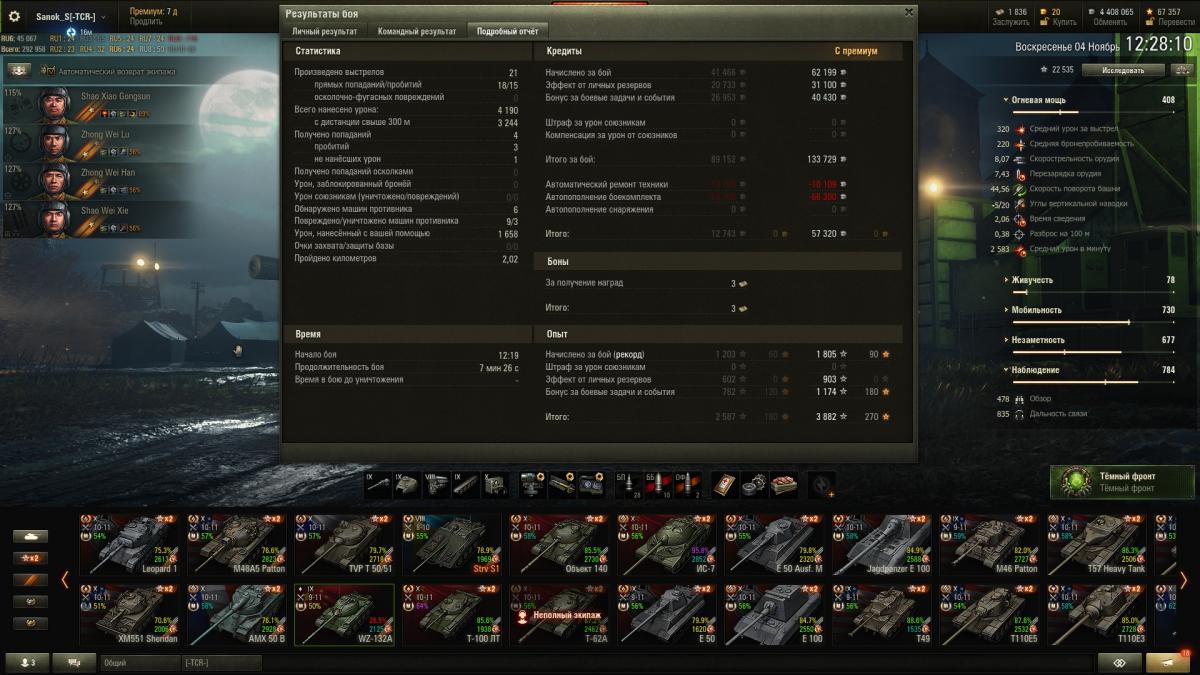Click the gun reload time icon
Screen dimensions: 1200x675
(1020, 174)
